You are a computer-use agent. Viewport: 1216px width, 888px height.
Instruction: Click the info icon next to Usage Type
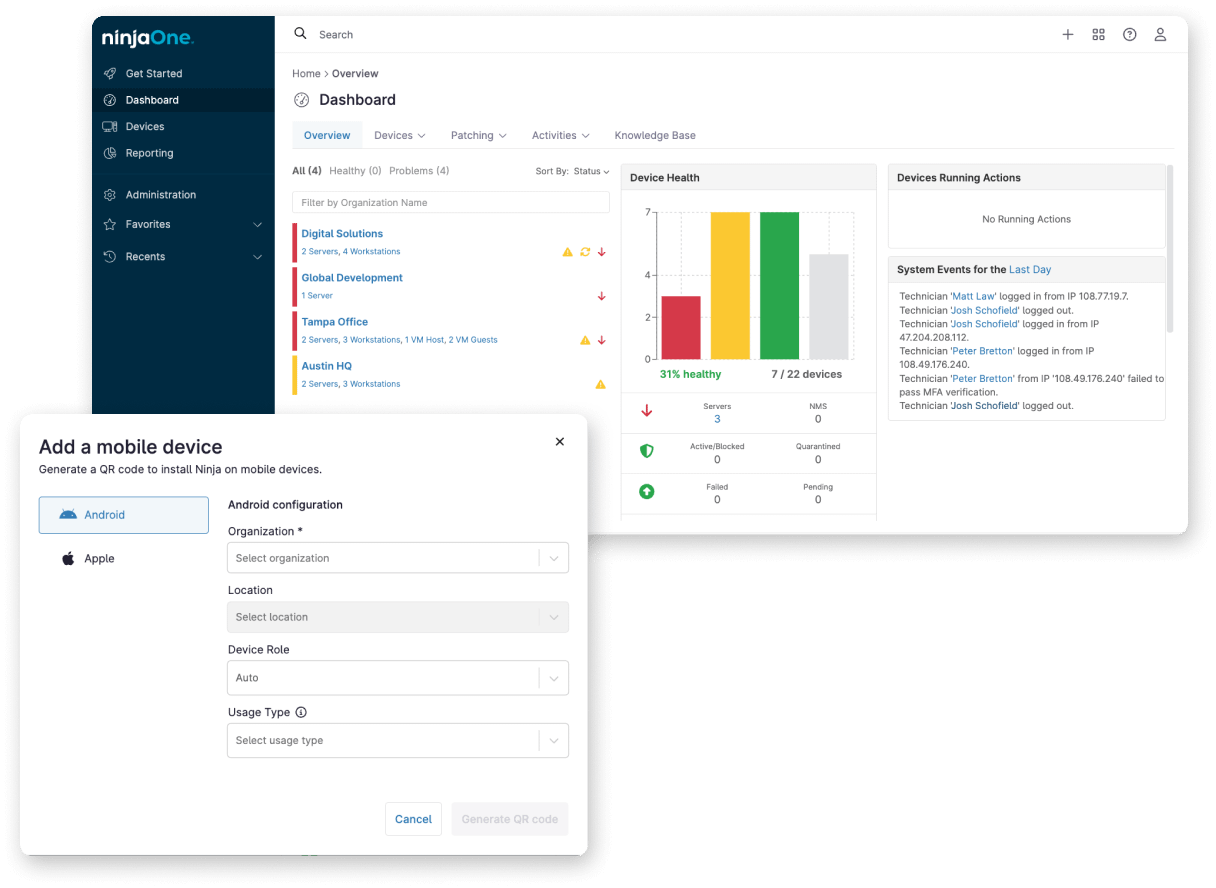[300, 712]
